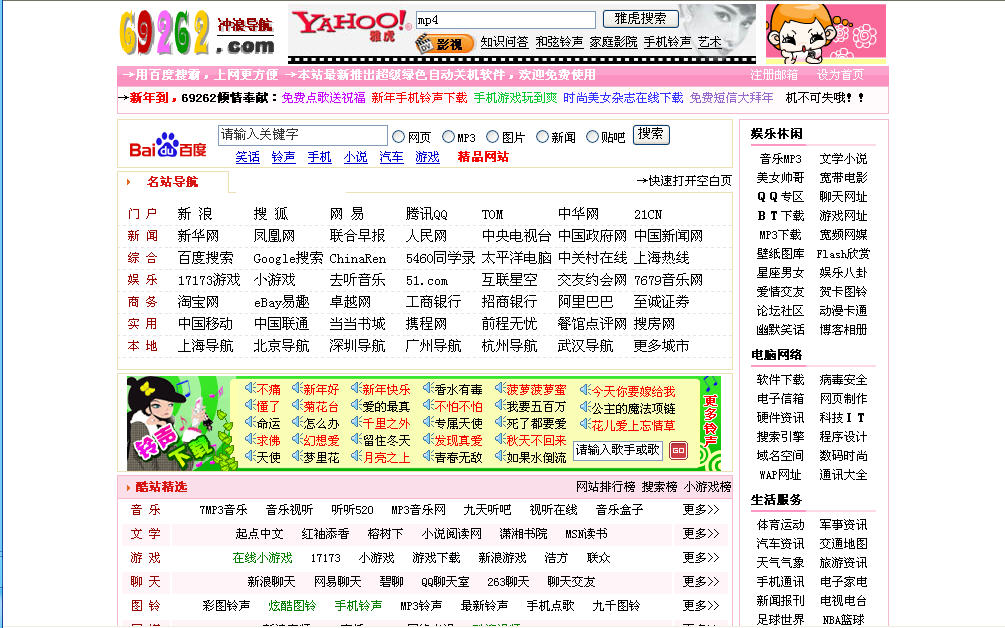
Task: Play the 菊花台 ringtone speaker icon
Action: (x=297, y=406)
